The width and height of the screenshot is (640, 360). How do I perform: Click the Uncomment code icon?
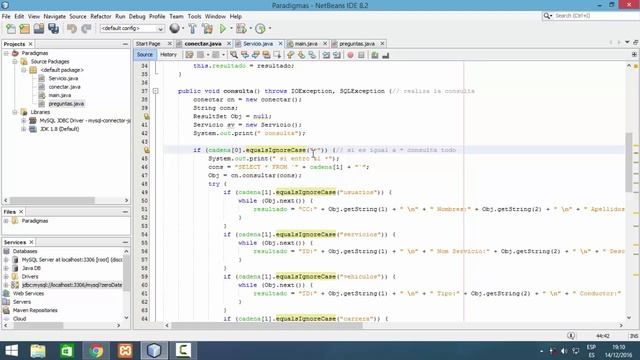(x=386, y=55)
